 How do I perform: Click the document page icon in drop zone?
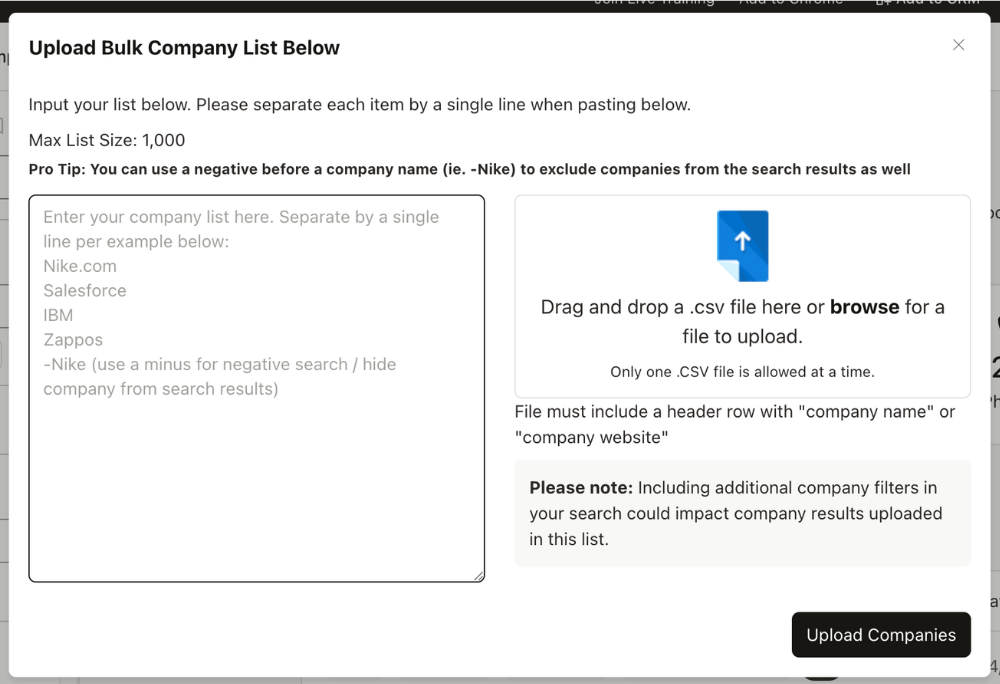point(742,248)
